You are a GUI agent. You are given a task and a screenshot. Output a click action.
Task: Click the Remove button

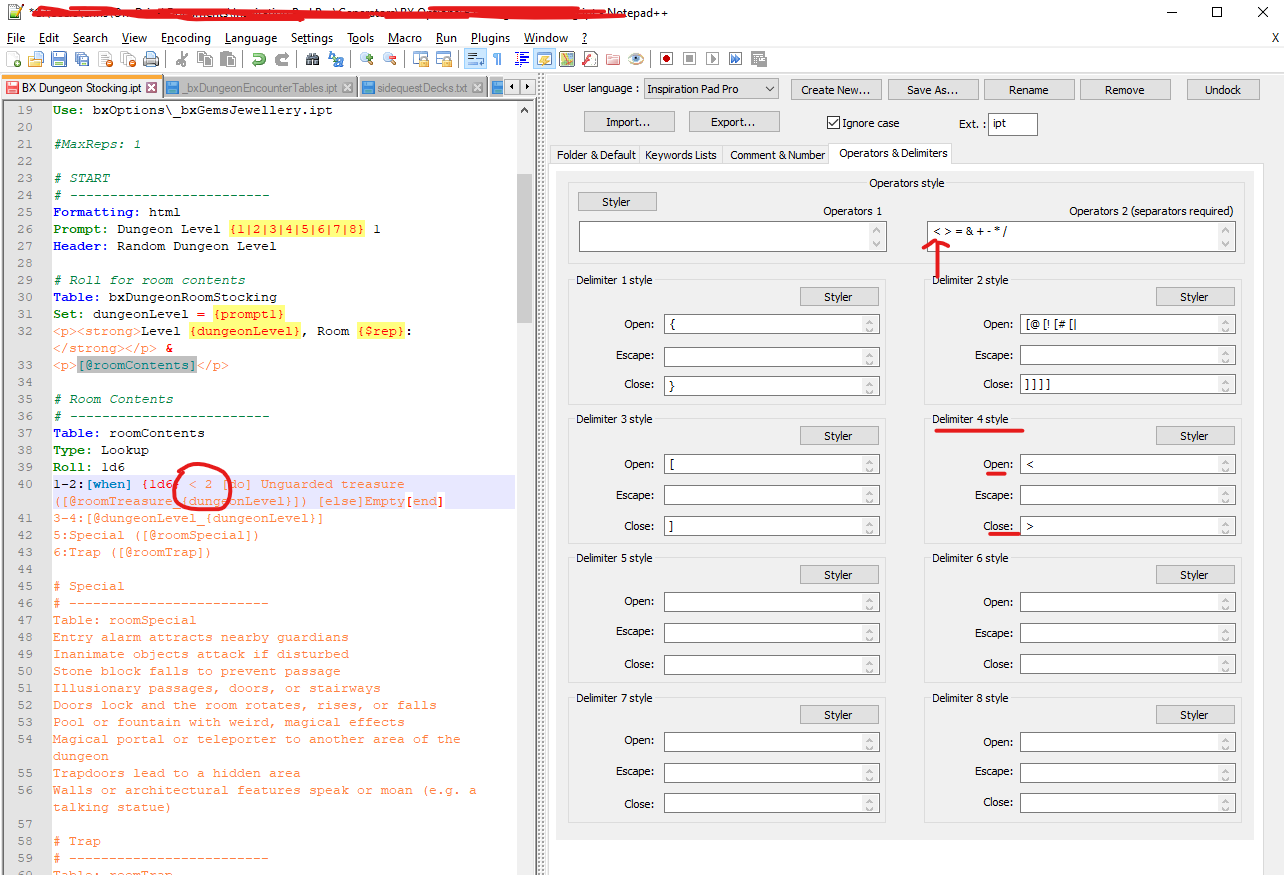click(1125, 90)
